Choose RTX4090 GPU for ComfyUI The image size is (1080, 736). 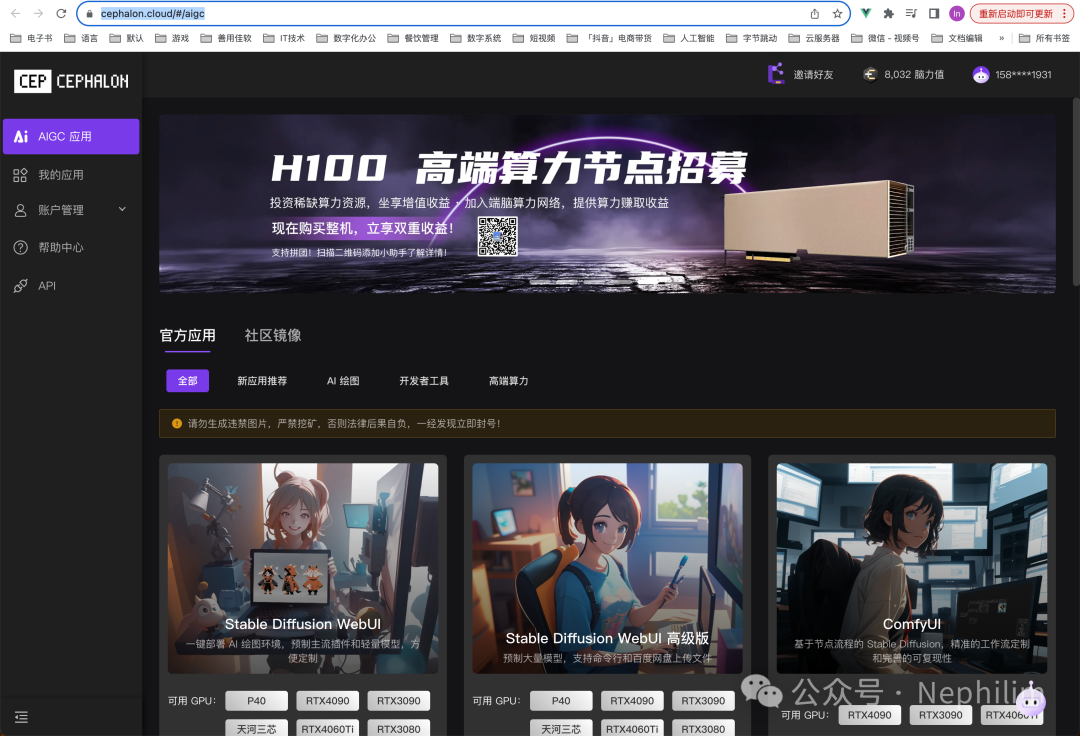869,715
